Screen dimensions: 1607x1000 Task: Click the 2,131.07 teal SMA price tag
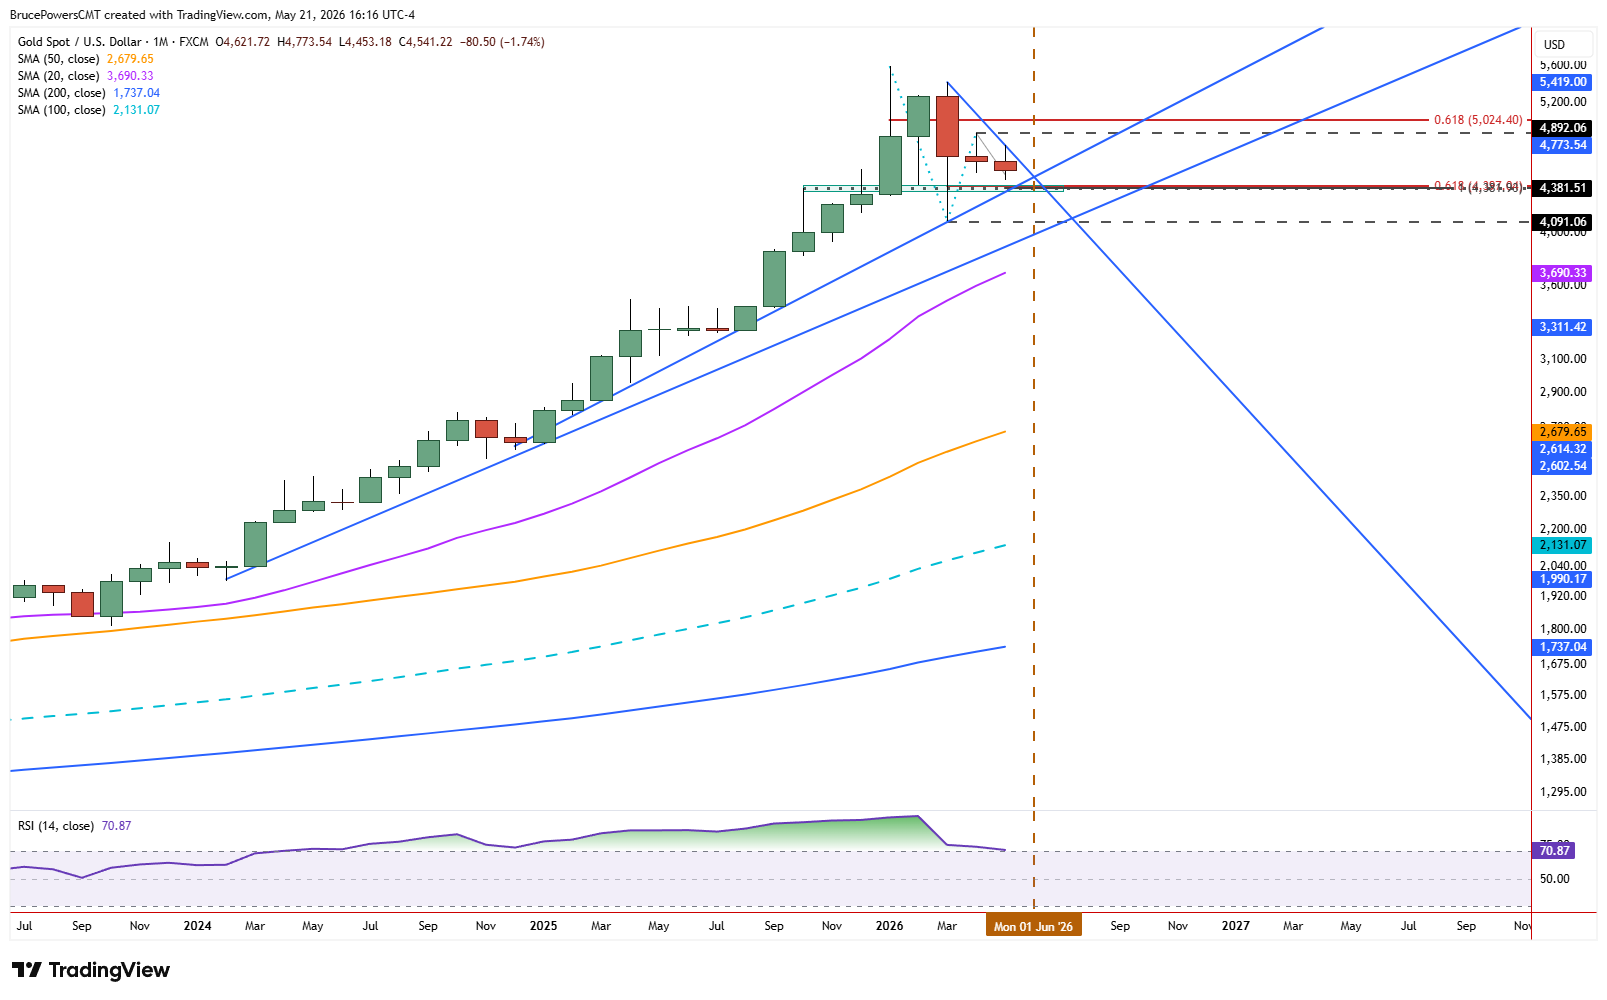1562,545
